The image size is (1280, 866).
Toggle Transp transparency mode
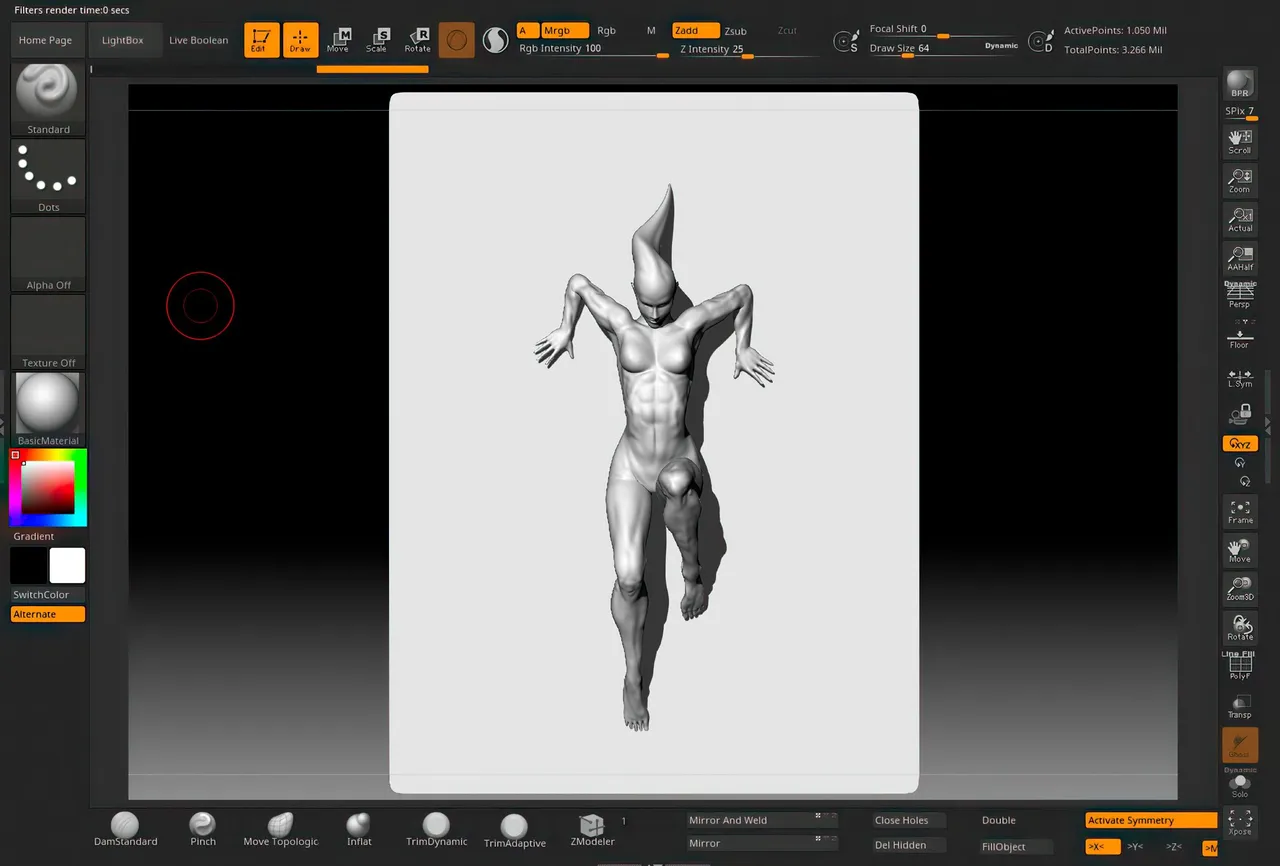[x=1240, y=707]
